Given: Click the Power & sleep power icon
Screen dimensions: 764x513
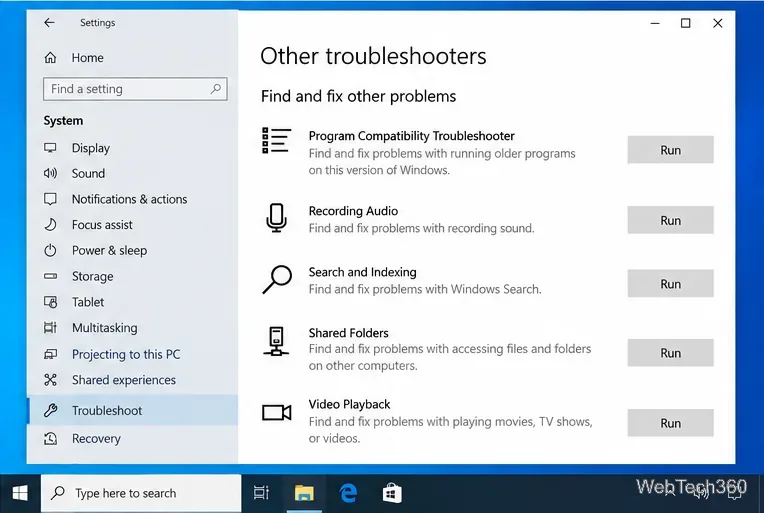Looking at the screenshot, I should (50, 250).
